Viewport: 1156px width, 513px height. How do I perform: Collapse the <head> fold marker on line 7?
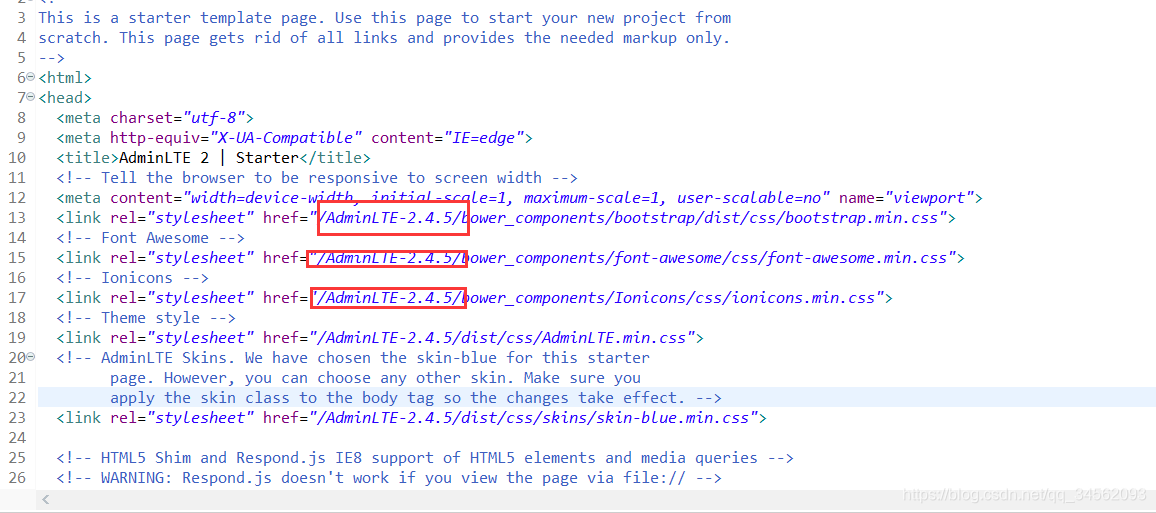click(30, 97)
